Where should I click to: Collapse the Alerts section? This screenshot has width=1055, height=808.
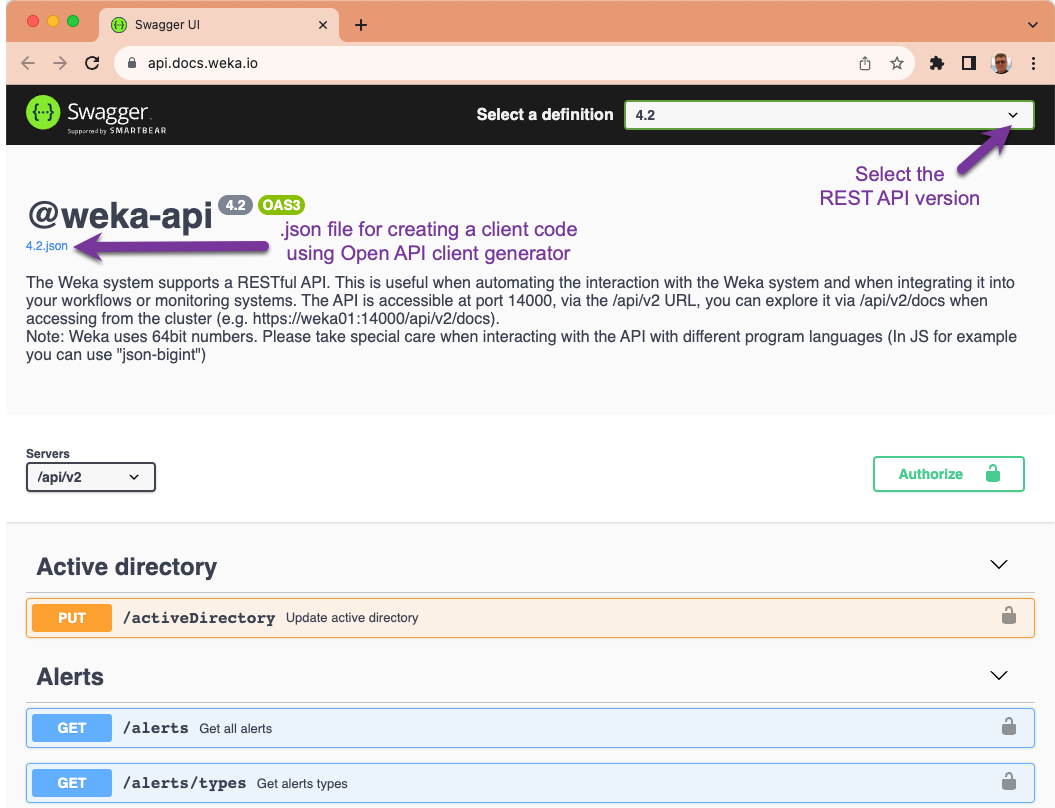click(x=998, y=676)
